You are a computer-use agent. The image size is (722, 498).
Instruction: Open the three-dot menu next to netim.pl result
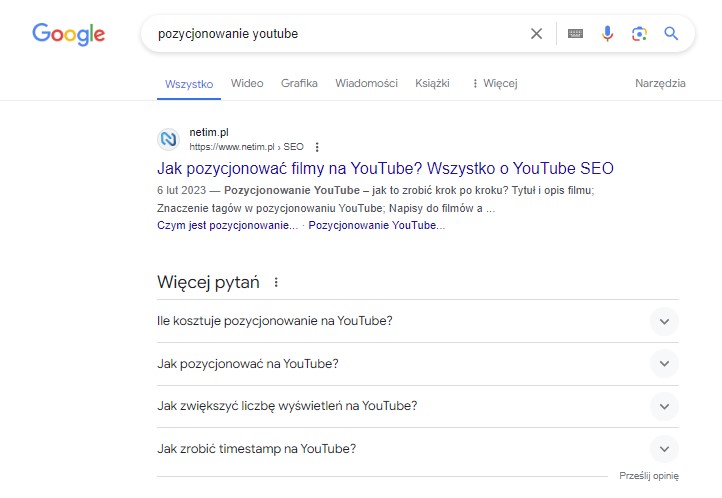[x=317, y=147]
